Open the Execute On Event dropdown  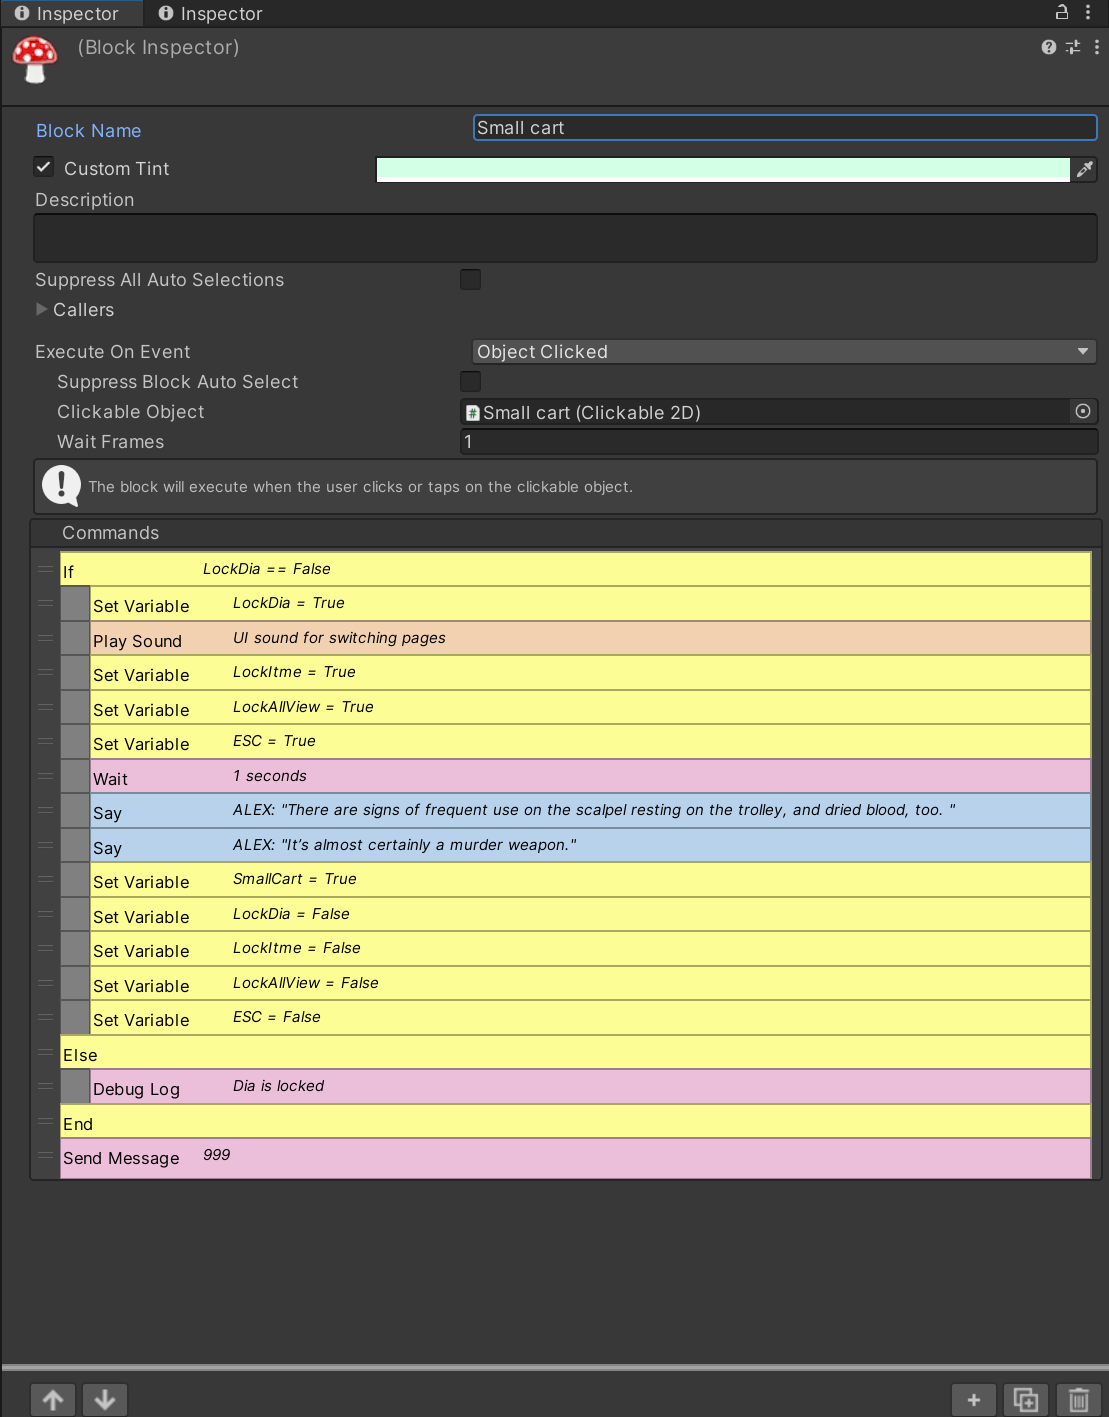point(784,351)
